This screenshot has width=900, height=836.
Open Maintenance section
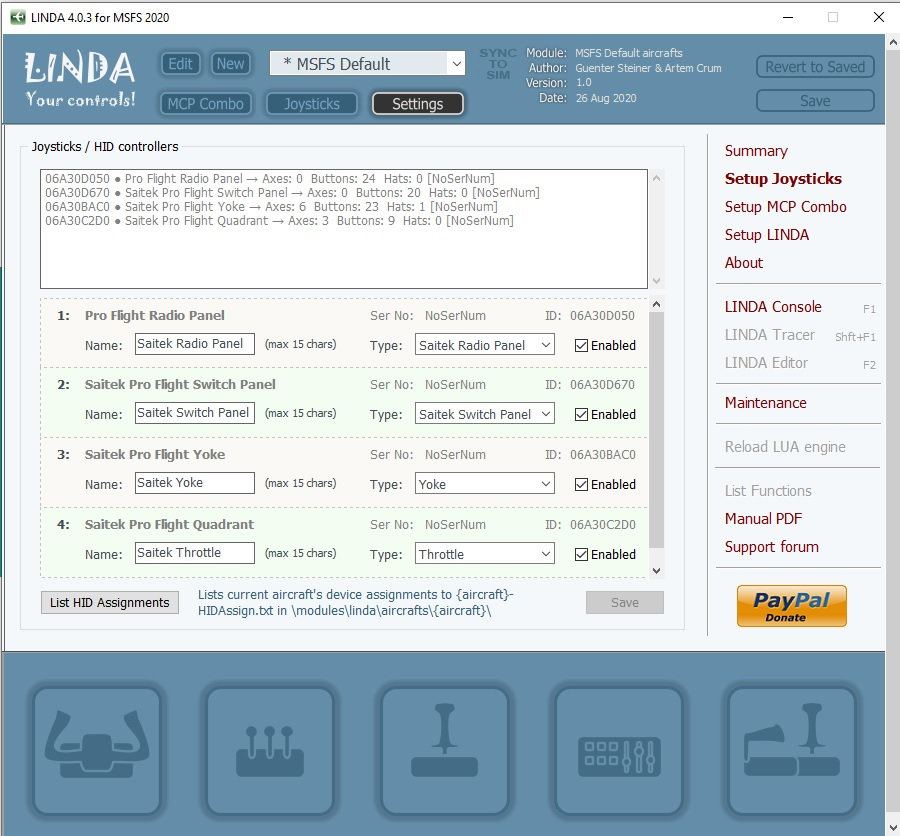click(x=765, y=403)
